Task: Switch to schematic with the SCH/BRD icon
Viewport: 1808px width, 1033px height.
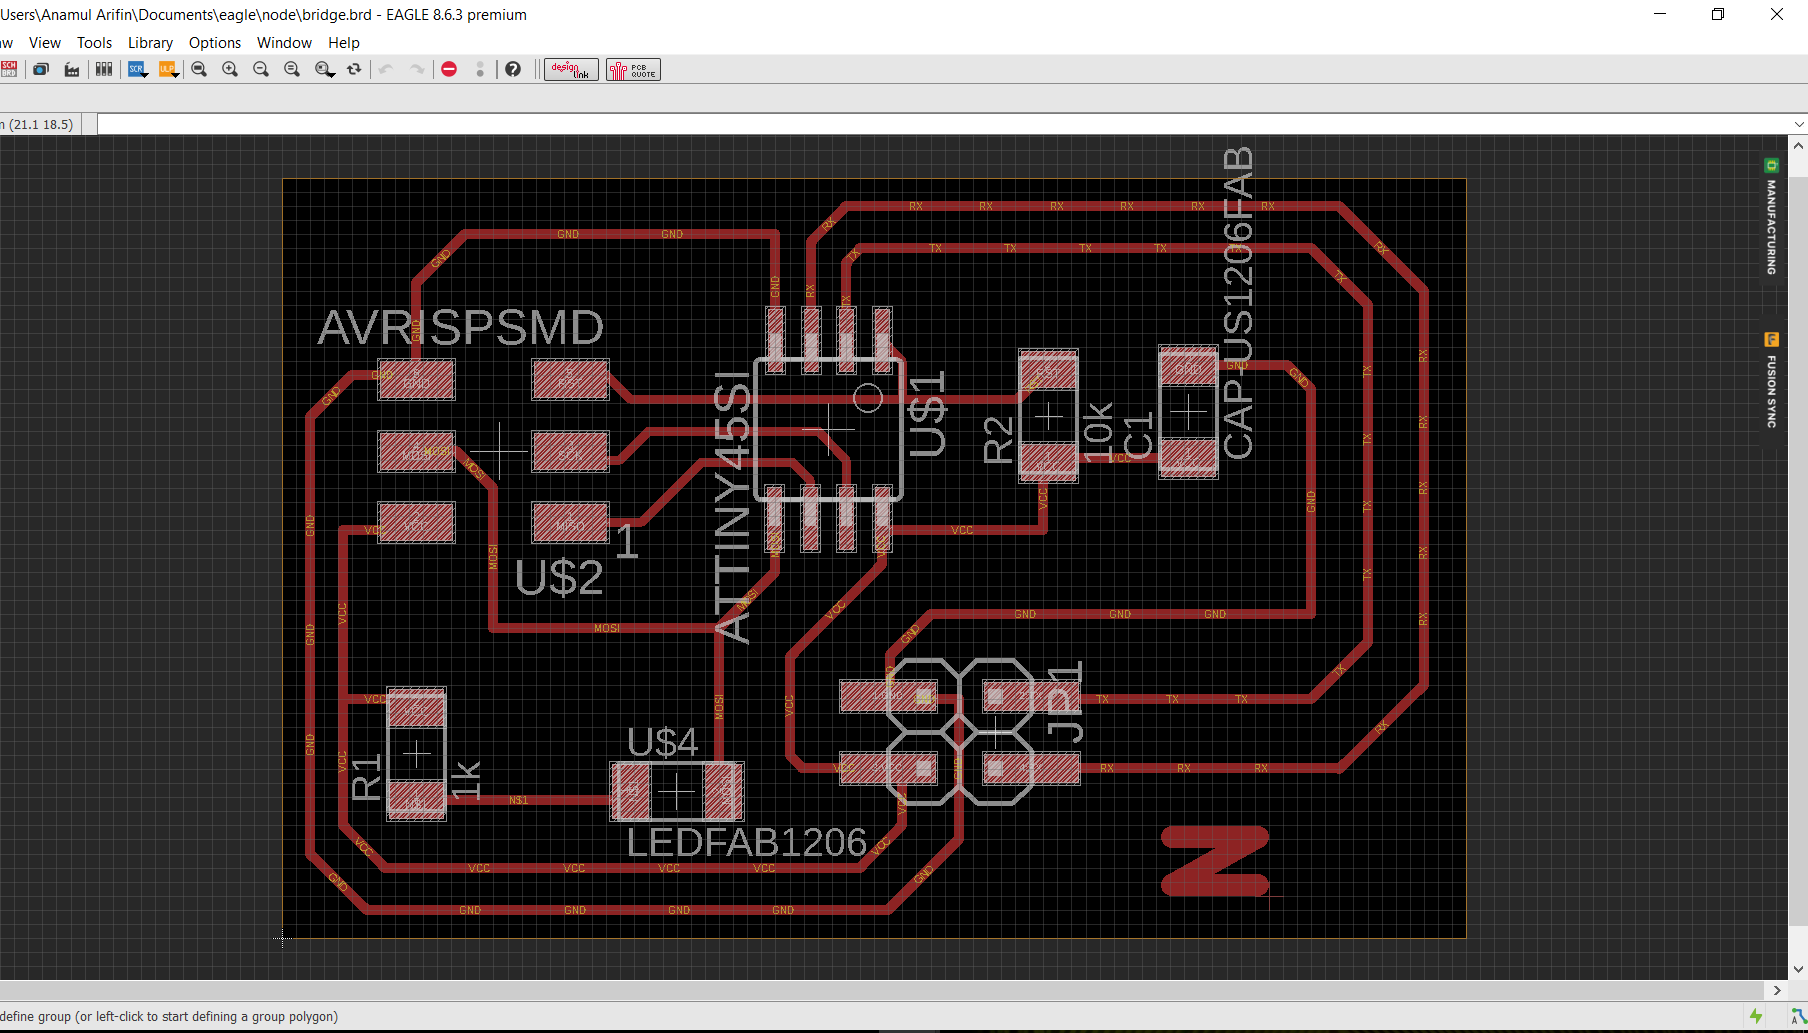Action: pyautogui.click(x=9, y=69)
